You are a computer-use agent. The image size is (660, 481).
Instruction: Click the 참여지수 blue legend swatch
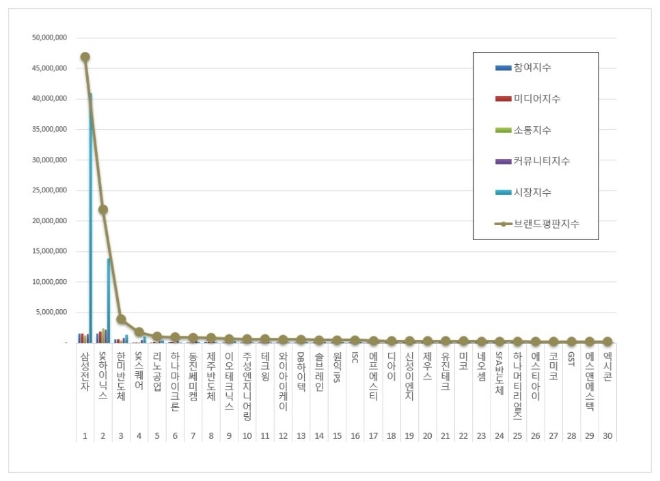tap(503, 68)
